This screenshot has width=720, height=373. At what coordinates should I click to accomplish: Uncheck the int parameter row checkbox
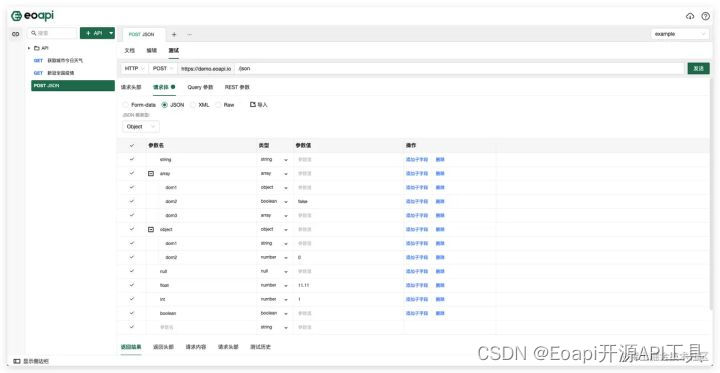click(x=132, y=299)
